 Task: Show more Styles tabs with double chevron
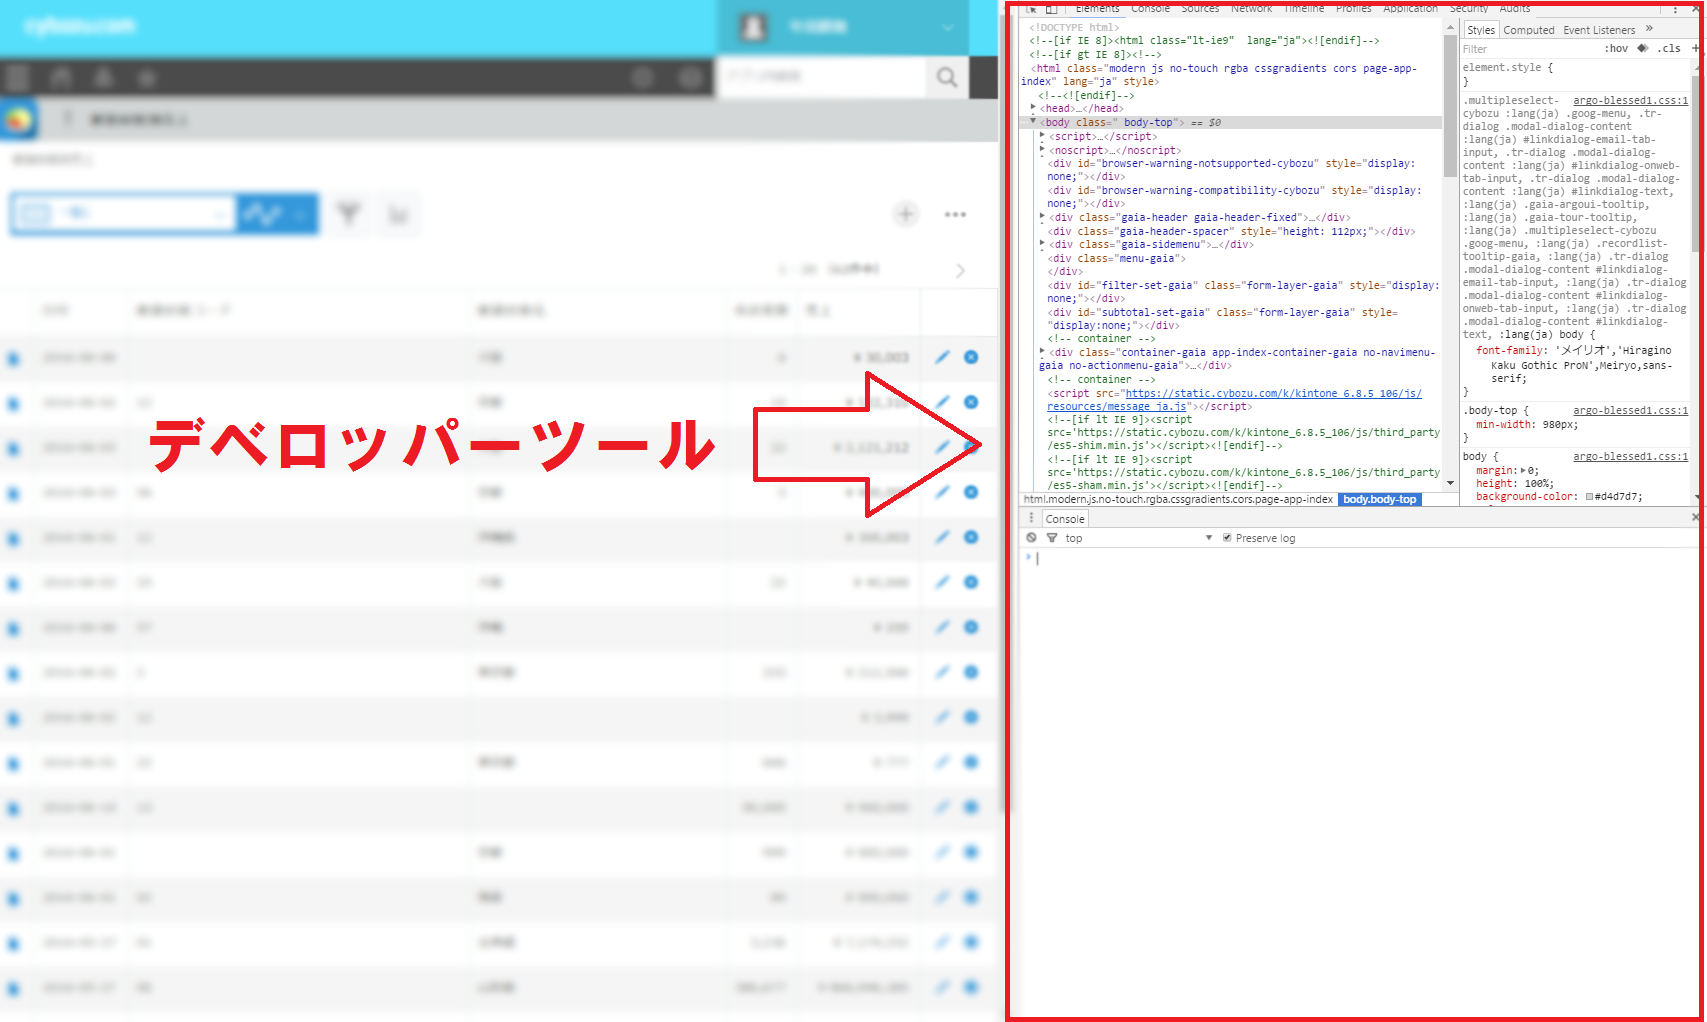[1649, 29]
